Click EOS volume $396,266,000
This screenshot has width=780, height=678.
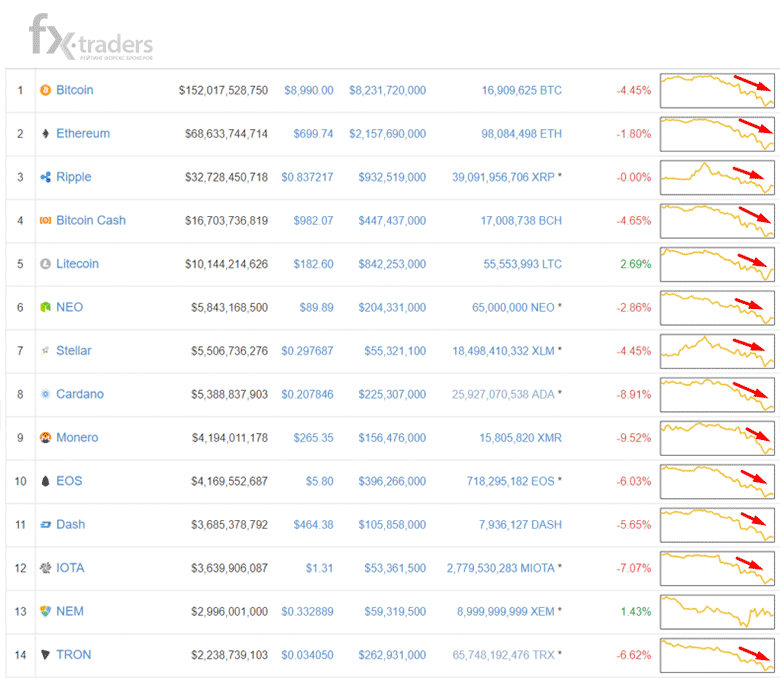[x=392, y=481]
